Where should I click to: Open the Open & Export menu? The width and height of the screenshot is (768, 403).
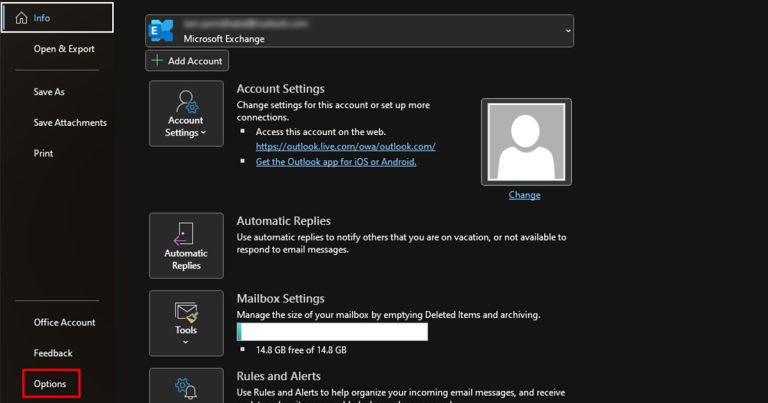64,49
